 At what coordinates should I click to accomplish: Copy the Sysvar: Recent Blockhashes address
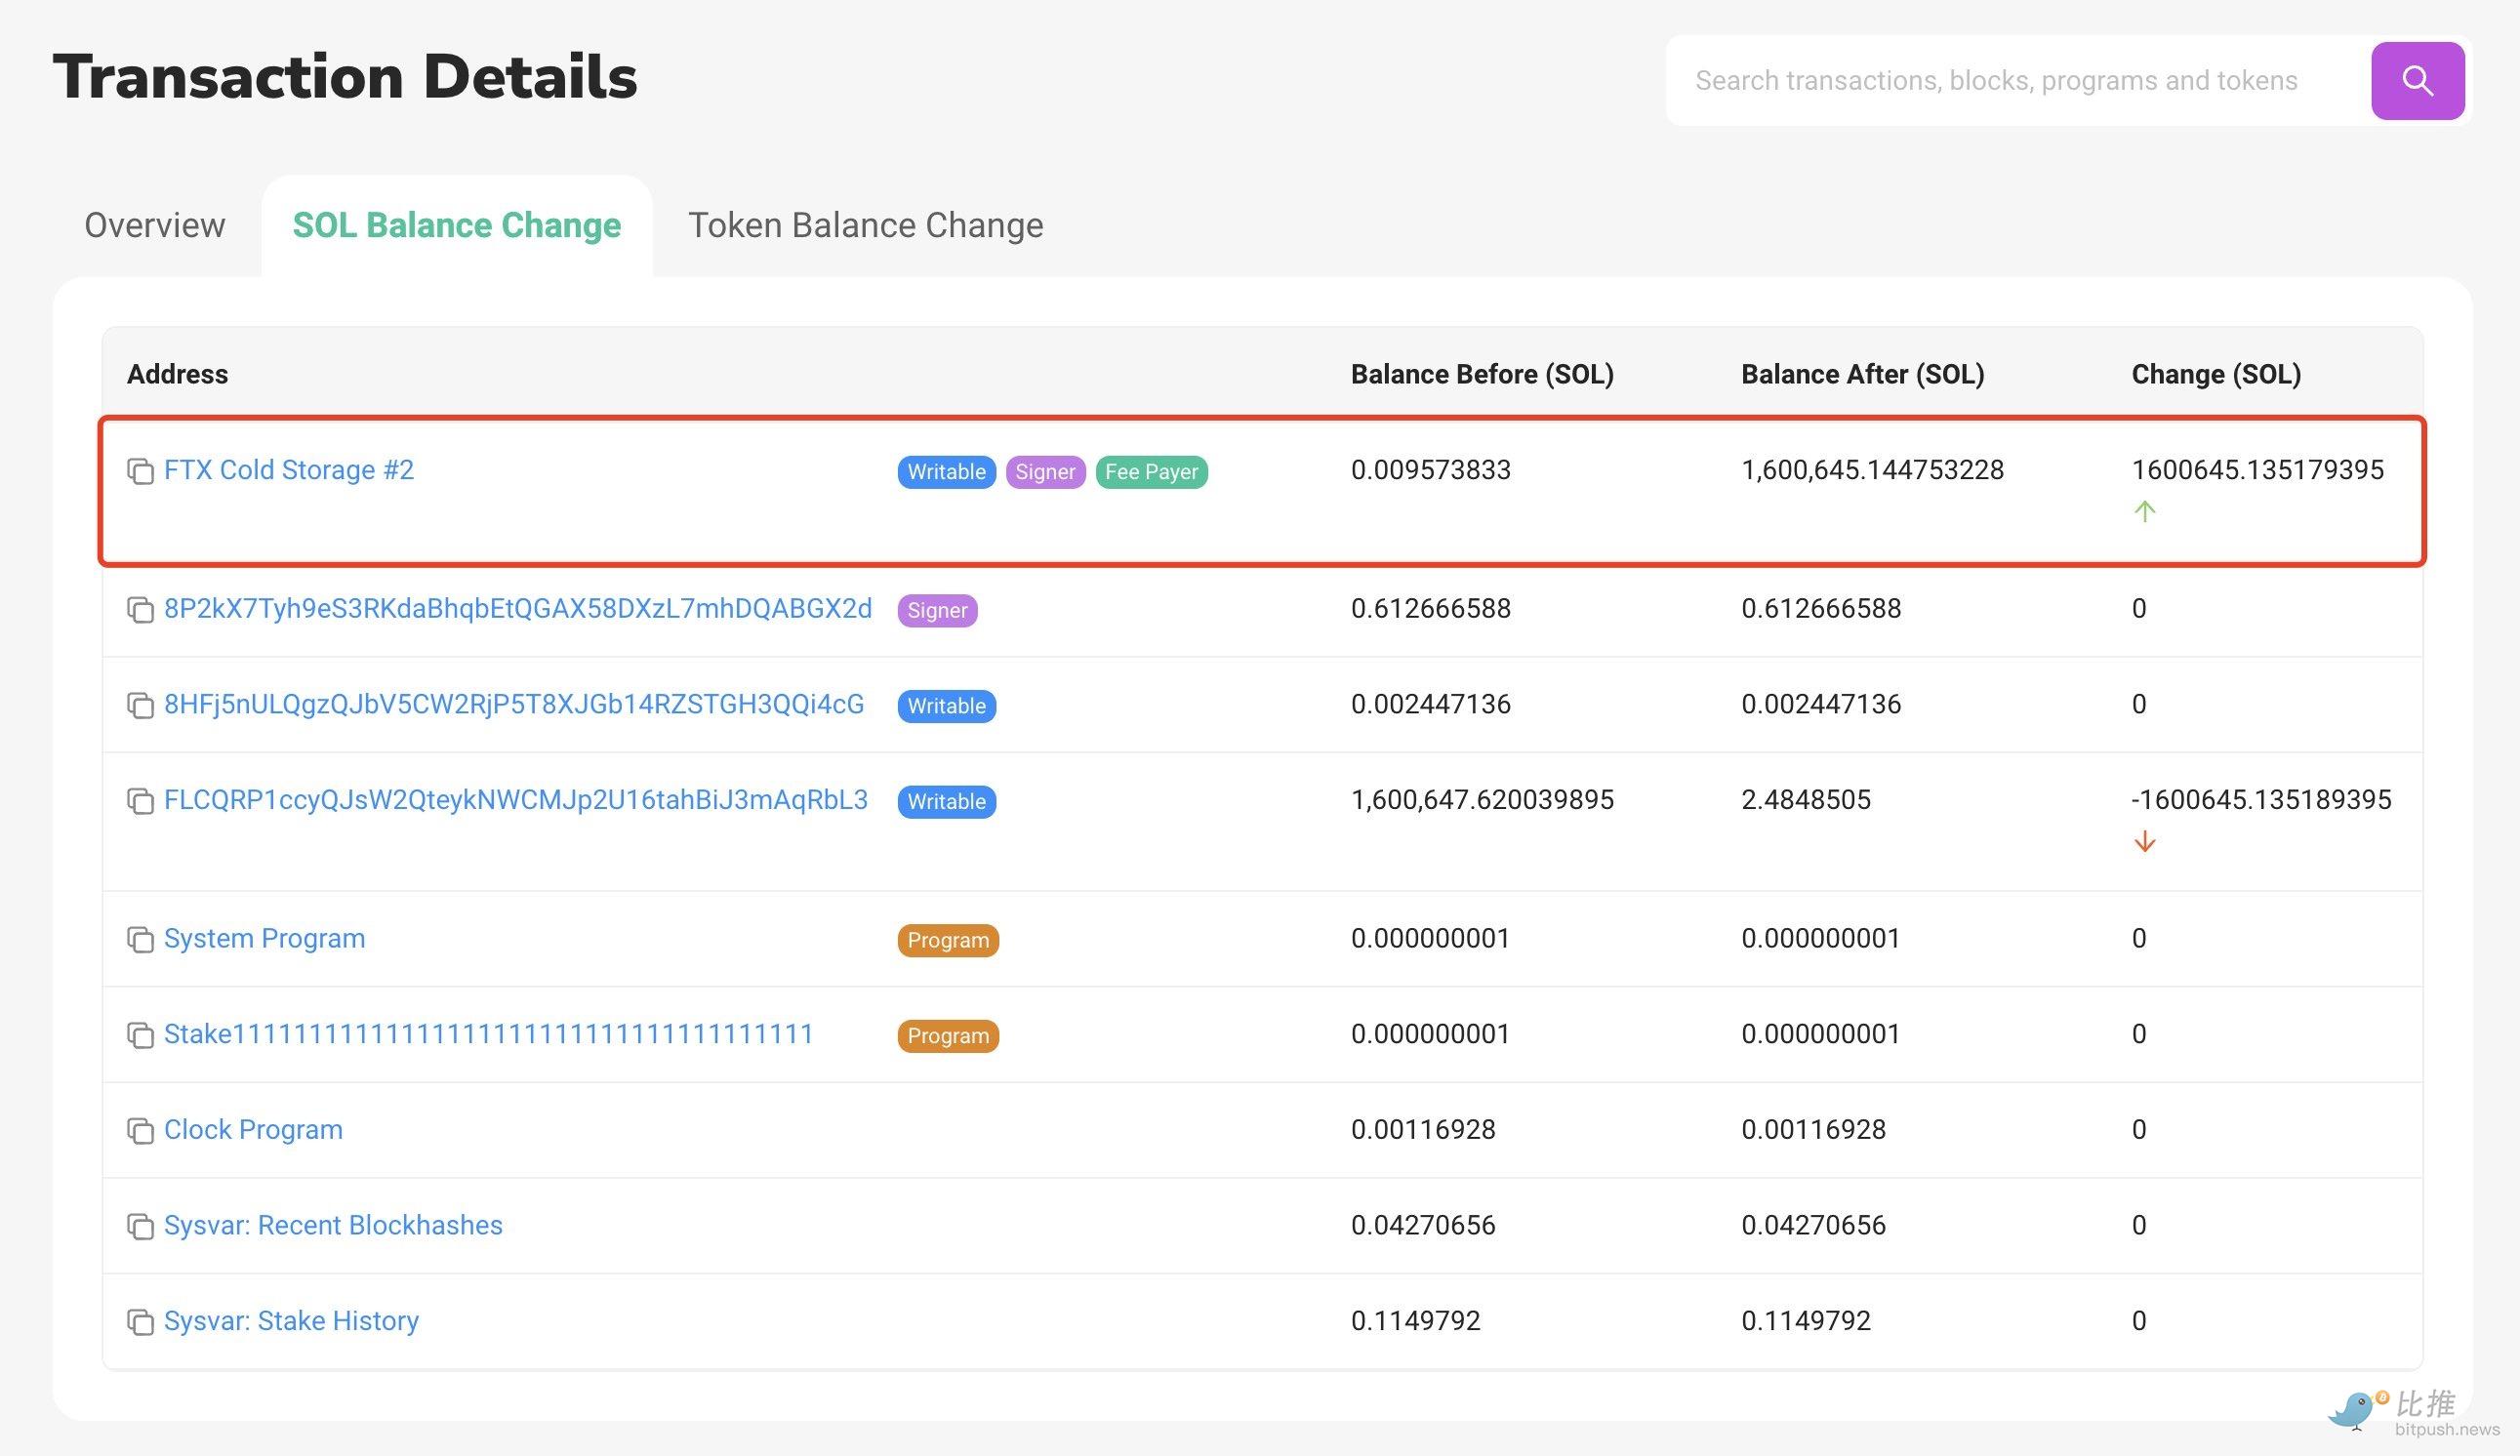coord(140,1226)
